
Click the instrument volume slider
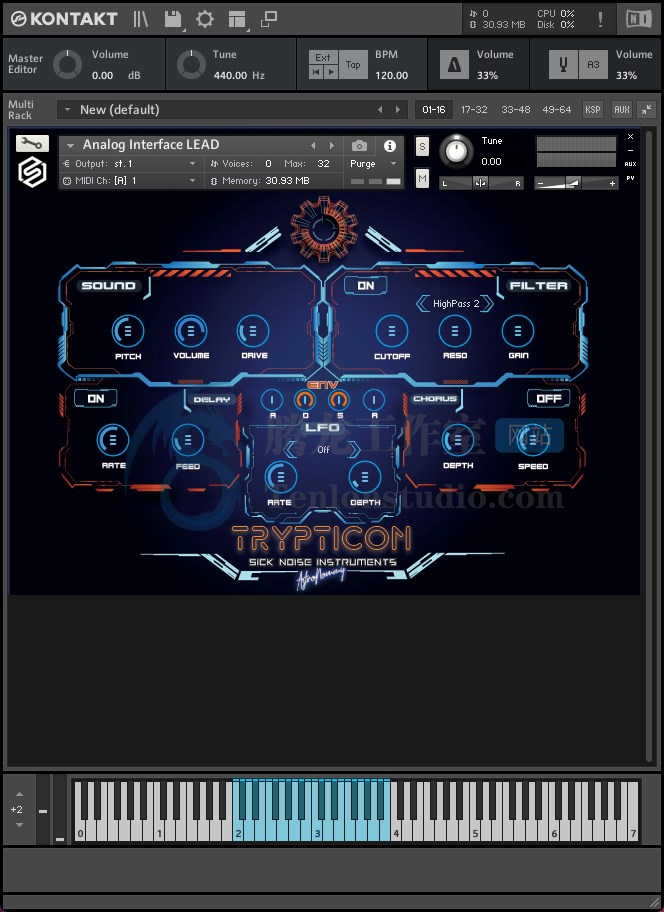(x=576, y=183)
